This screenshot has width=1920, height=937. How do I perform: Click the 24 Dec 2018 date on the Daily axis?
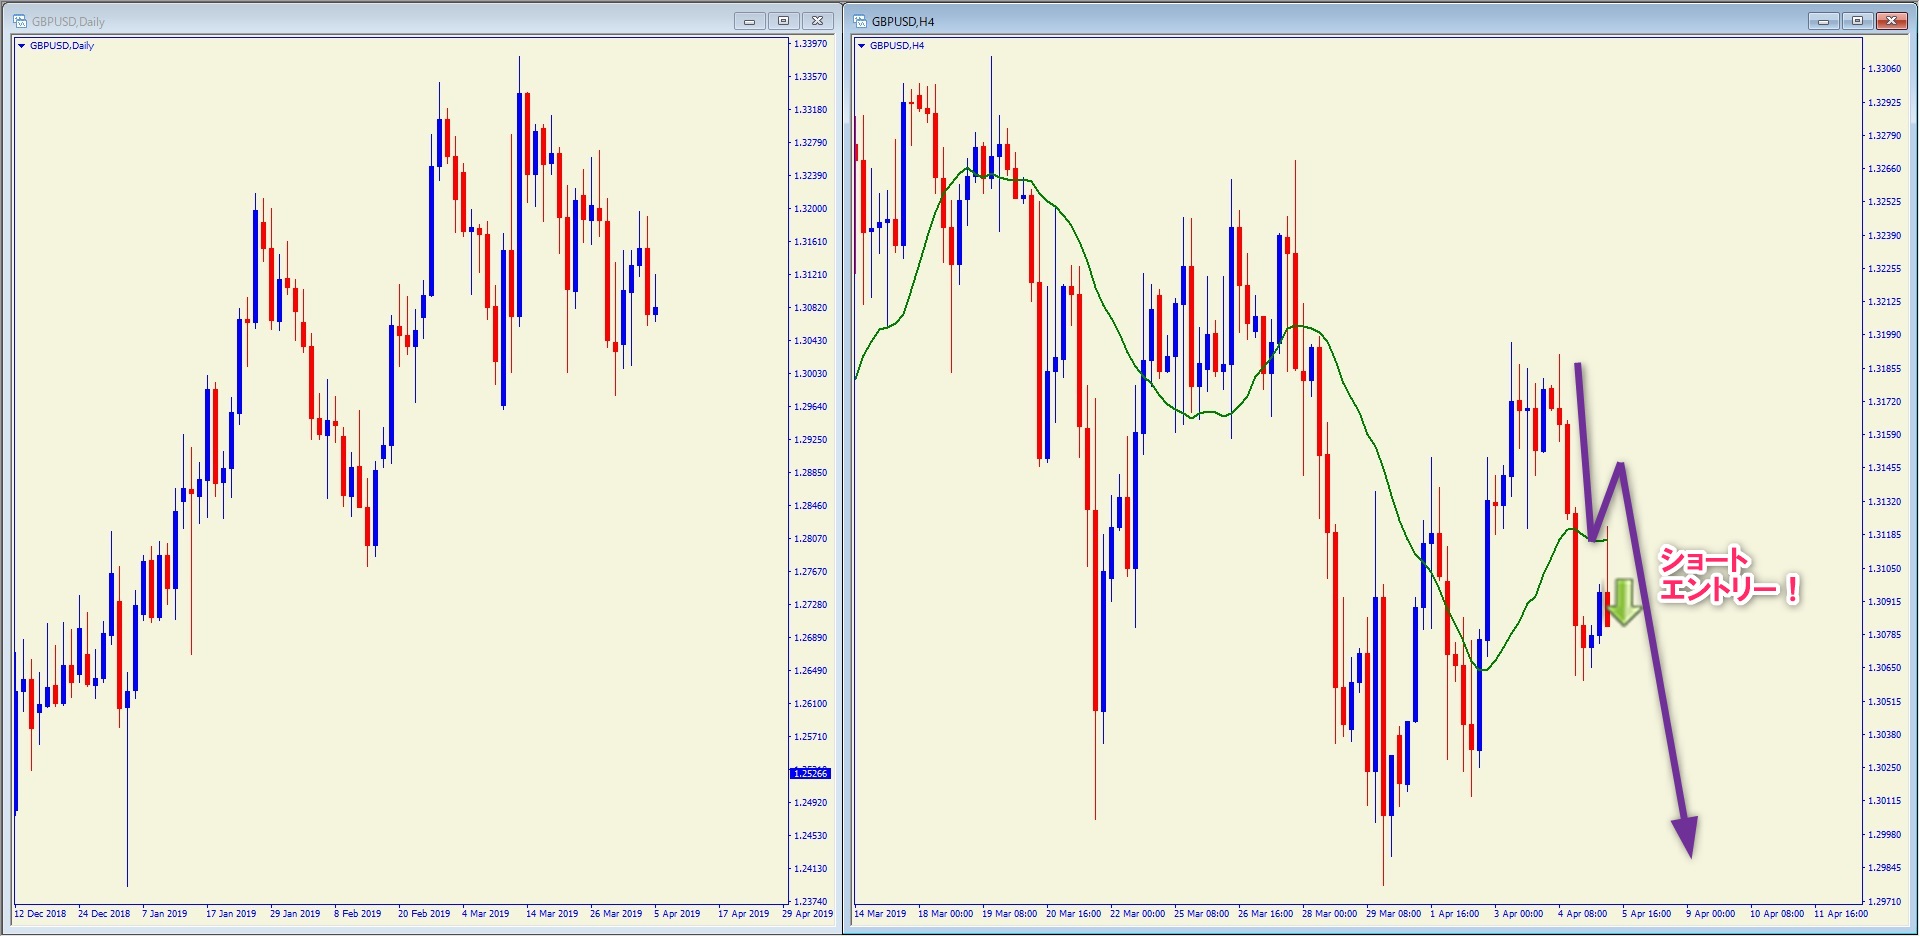click(104, 914)
